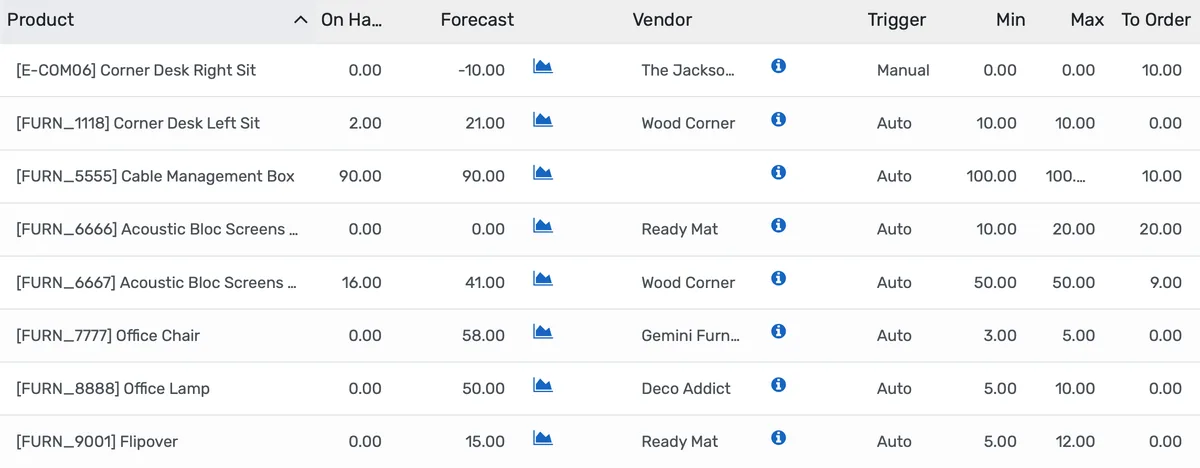Edit To Order value for FURN_6666 row
Image resolution: width=1200 pixels, height=468 pixels.
tap(1160, 230)
